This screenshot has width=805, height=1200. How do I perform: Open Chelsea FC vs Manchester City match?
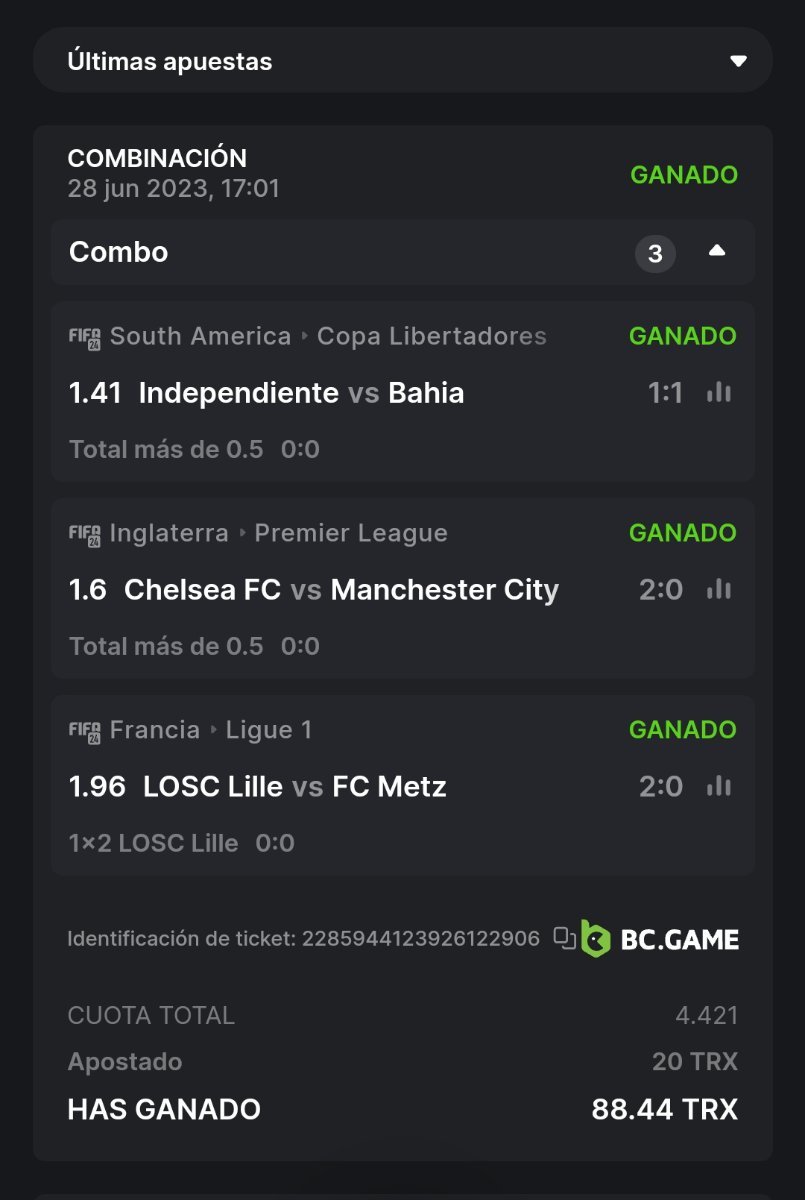click(x=341, y=590)
